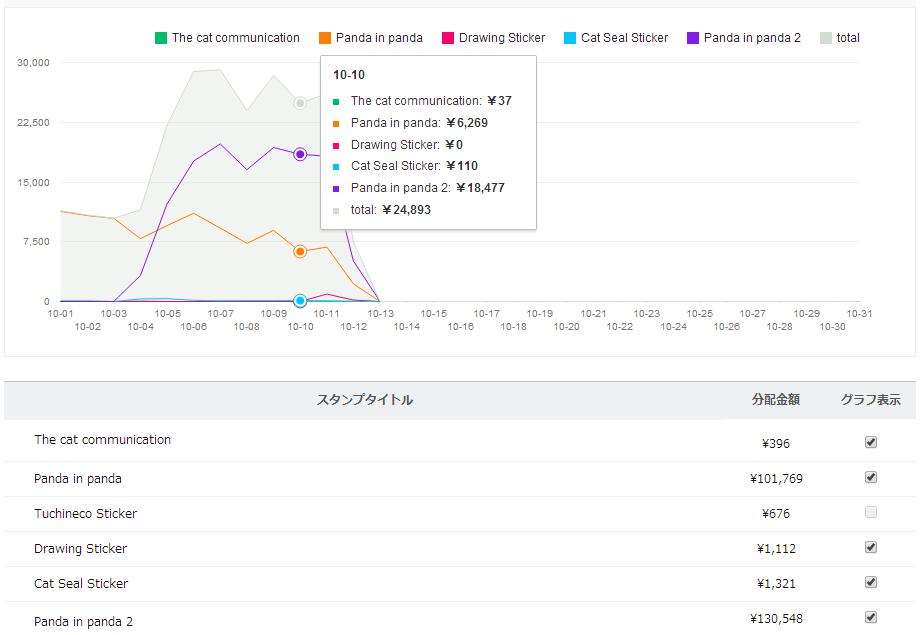Click blue Cat Seal Sticker legend swatch
Image resolution: width=922 pixels, height=635 pixels.
(x=571, y=38)
